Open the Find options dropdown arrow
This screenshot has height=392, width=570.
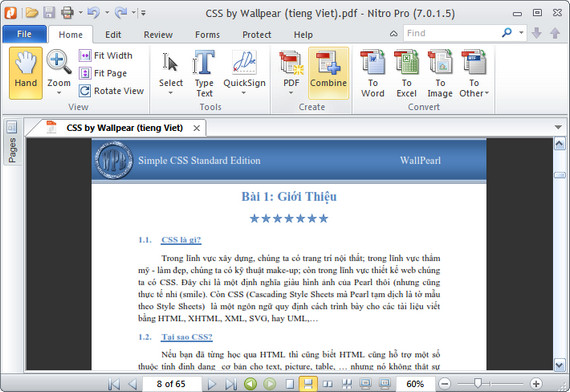coord(521,33)
